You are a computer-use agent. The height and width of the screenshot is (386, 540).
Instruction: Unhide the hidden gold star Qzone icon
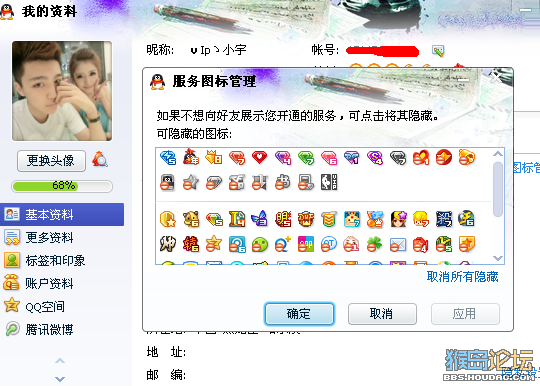click(214, 244)
